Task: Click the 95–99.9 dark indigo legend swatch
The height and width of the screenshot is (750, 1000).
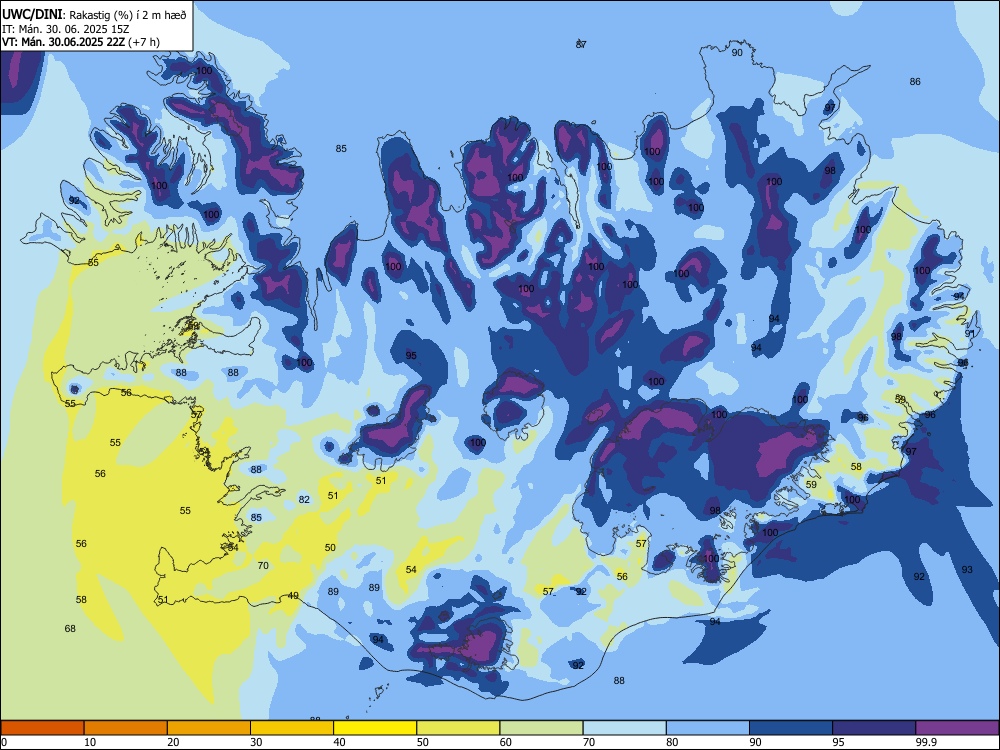Action: (x=874, y=728)
